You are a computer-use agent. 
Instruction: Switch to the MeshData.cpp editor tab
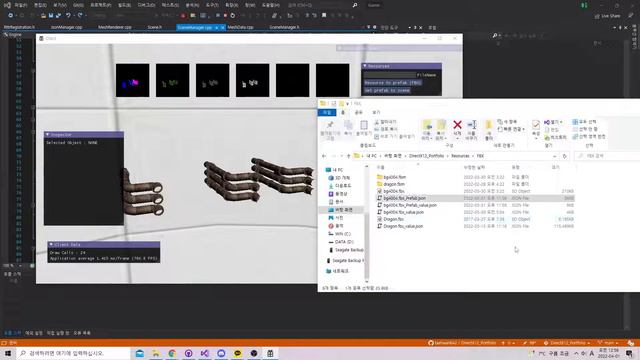(x=240, y=27)
